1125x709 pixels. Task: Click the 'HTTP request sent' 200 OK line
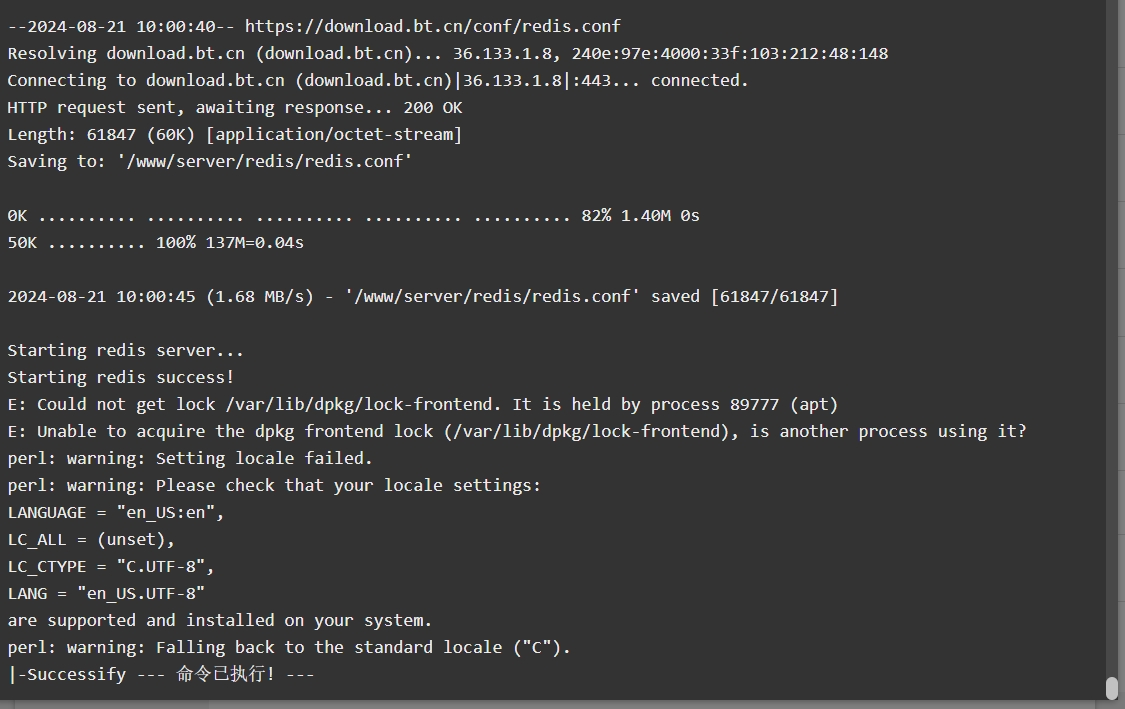pyautogui.click(x=235, y=108)
